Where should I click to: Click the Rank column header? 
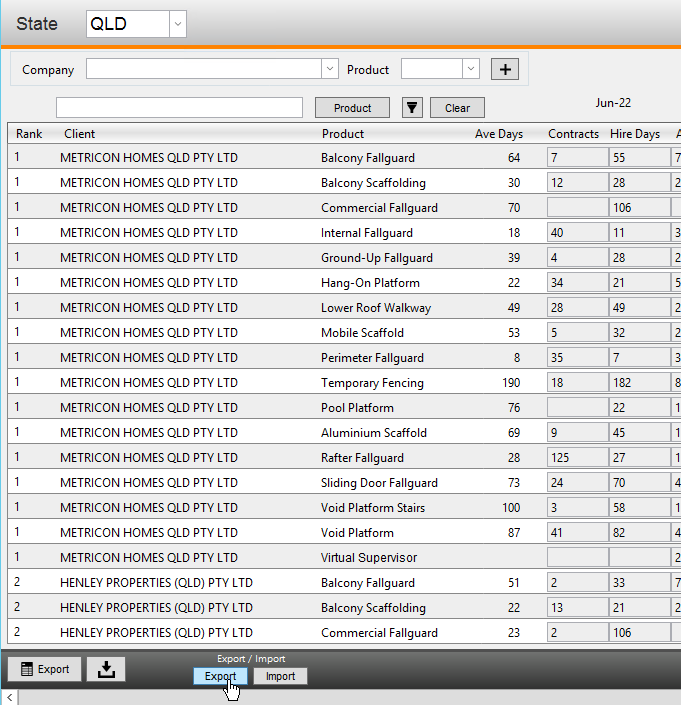29,134
